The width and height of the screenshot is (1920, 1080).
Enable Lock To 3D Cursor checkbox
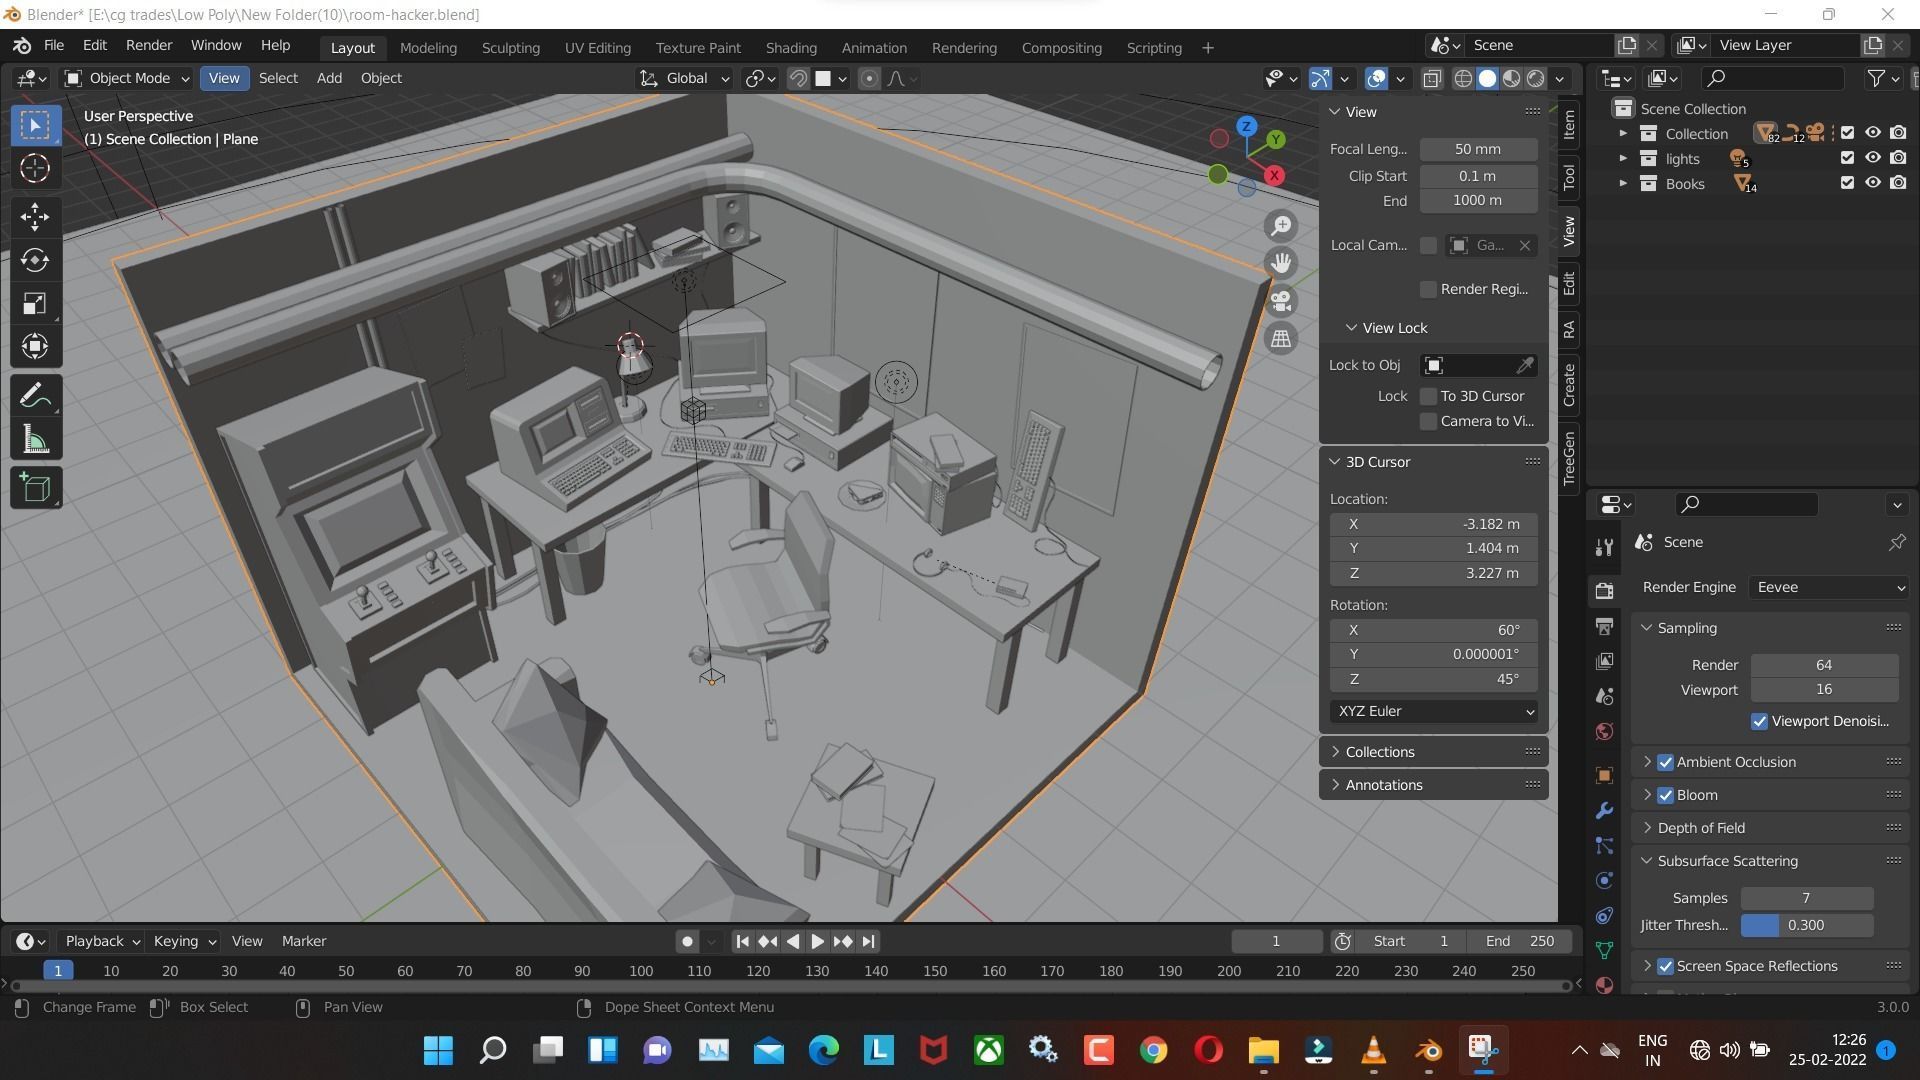(1428, 396)
